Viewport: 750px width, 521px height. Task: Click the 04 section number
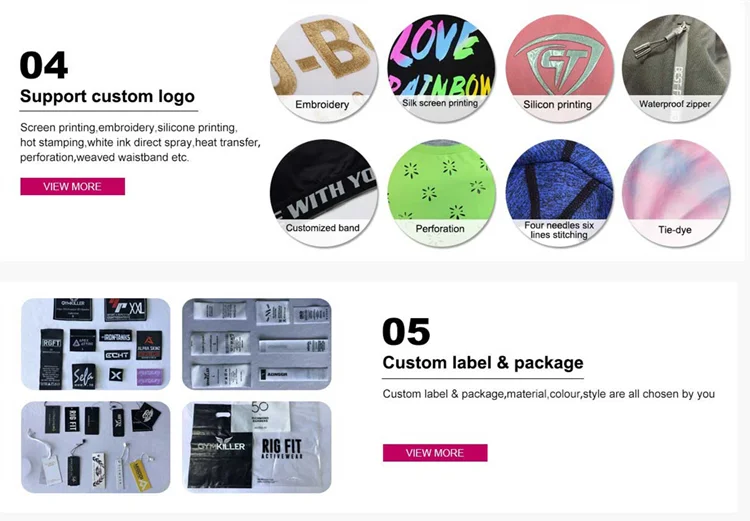coord(44,66)
